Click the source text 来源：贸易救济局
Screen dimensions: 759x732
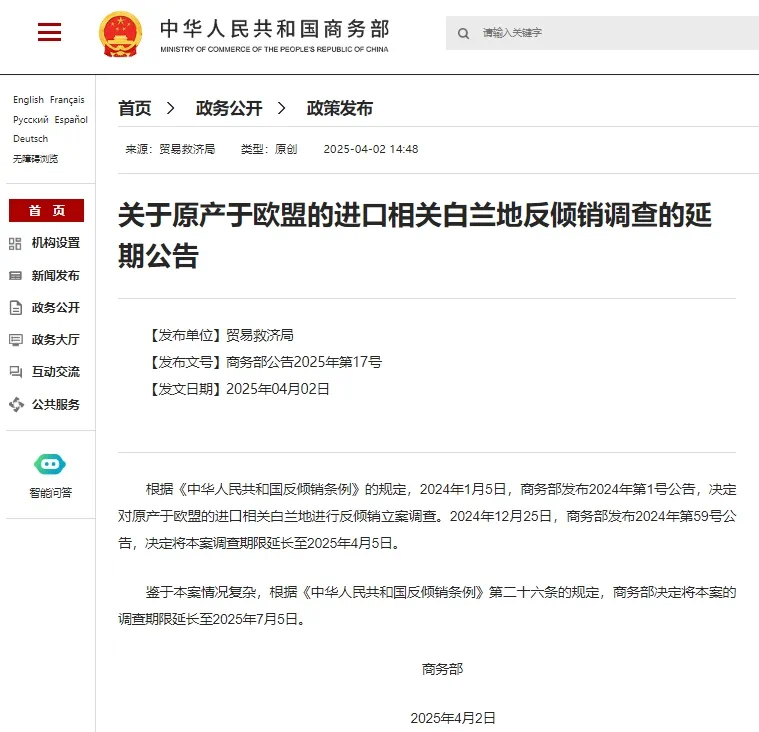(x=170, y=149)
